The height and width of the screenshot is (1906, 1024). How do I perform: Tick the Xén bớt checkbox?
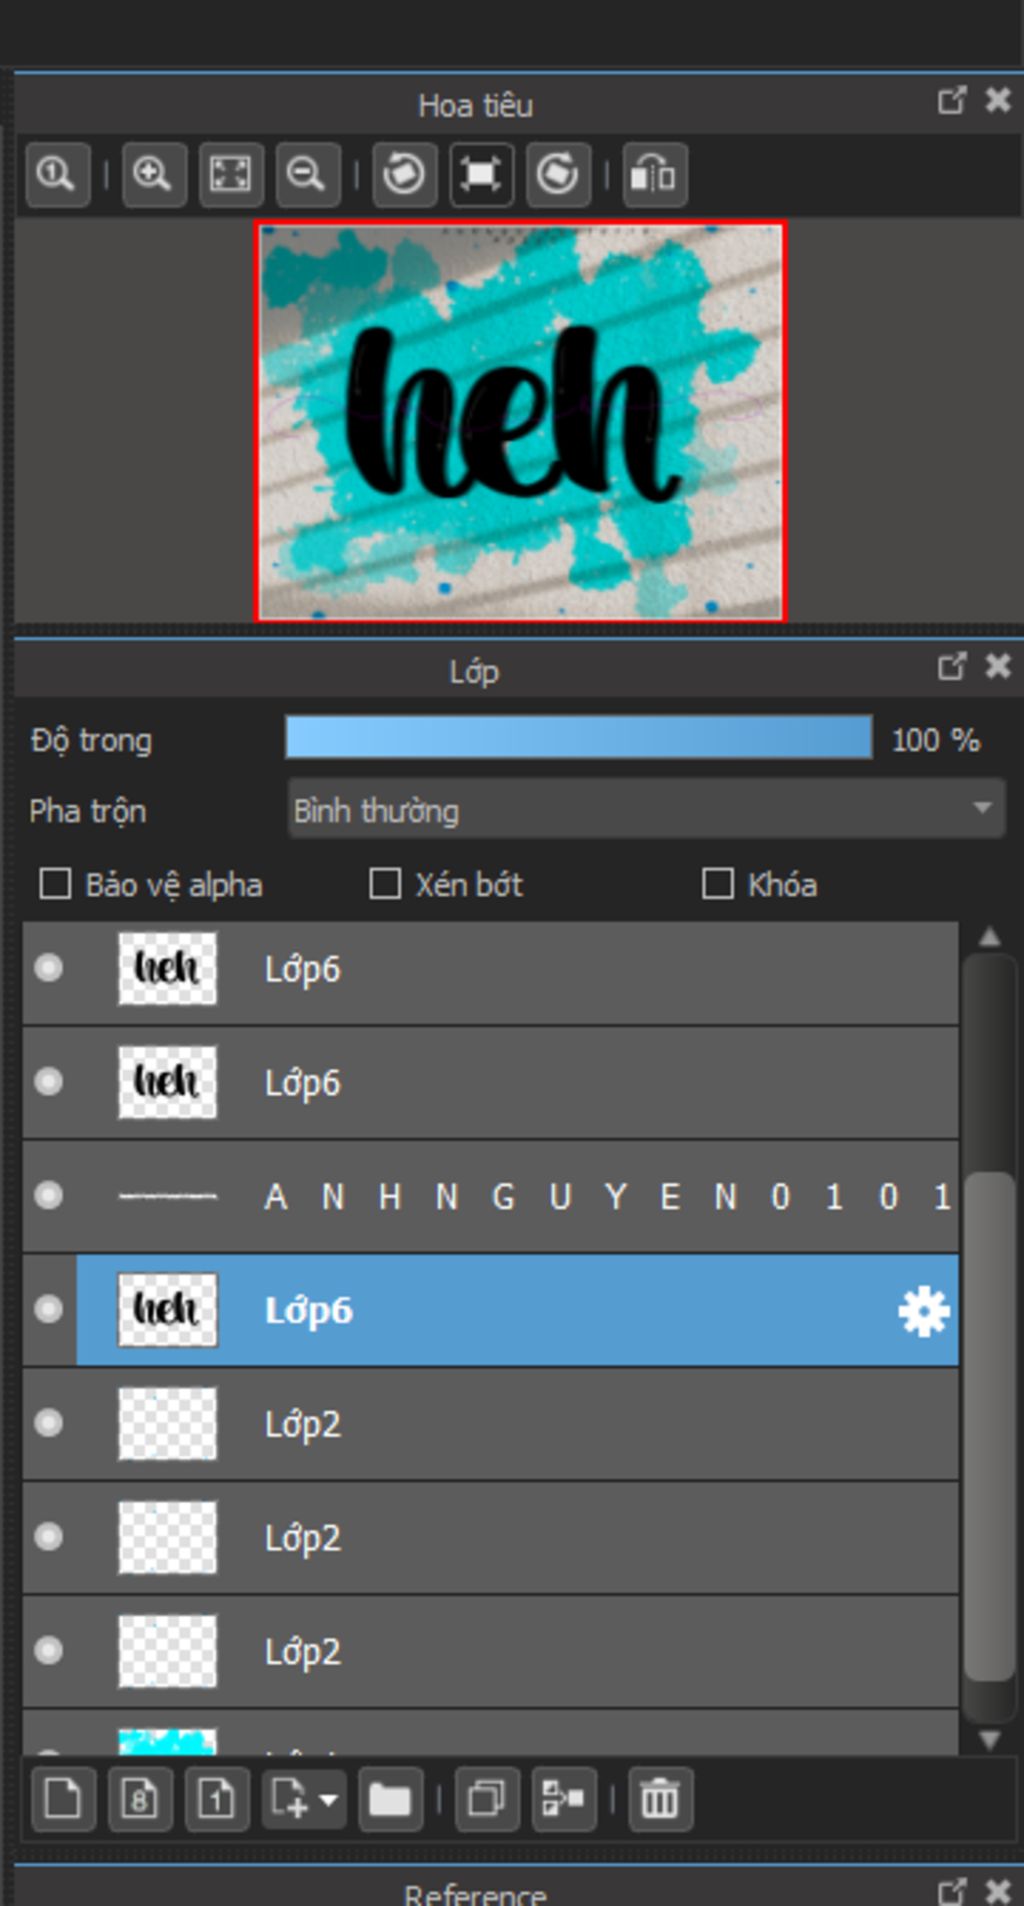click(385, 884)
